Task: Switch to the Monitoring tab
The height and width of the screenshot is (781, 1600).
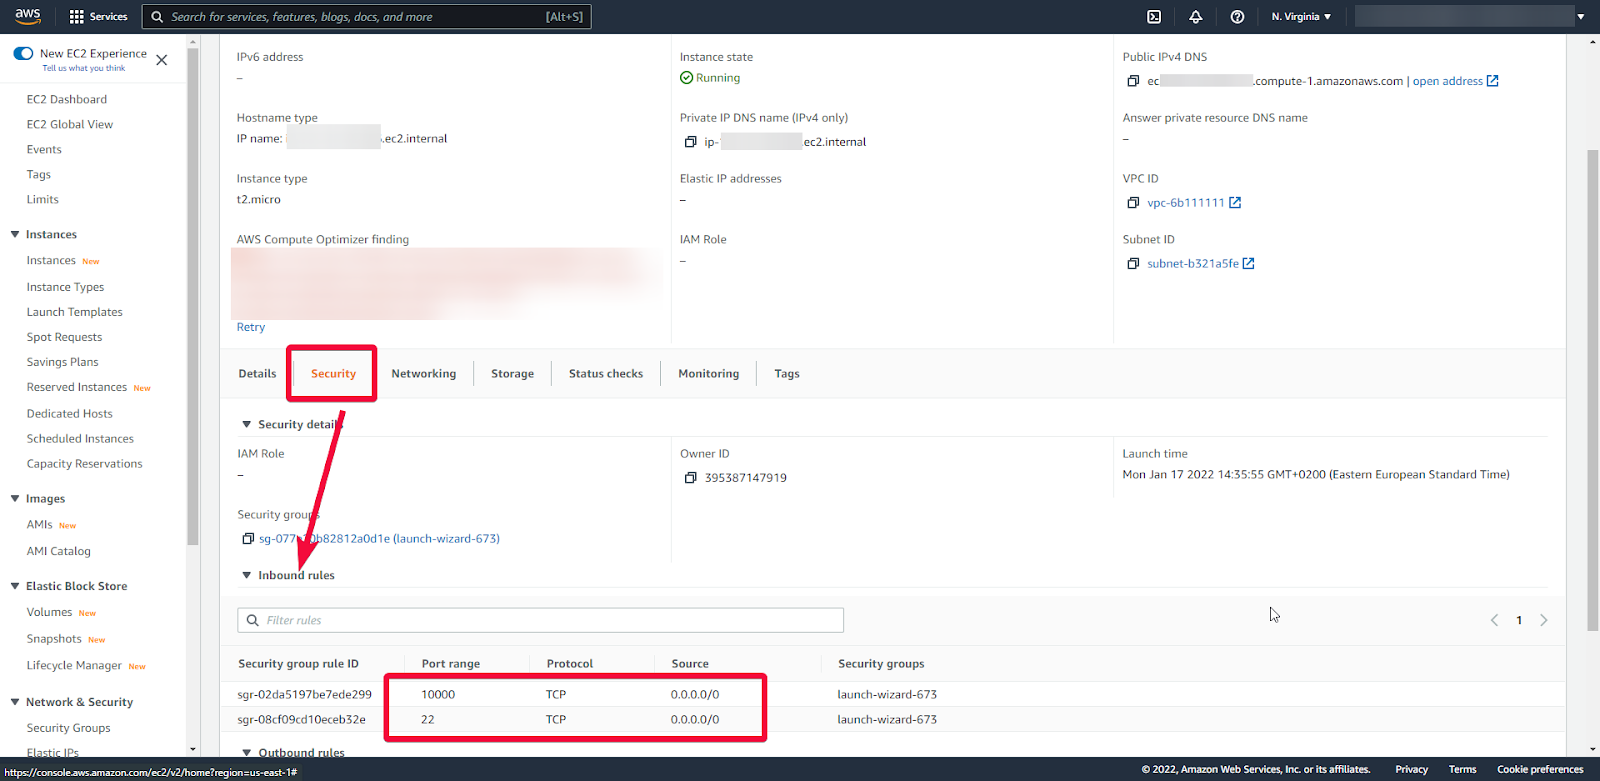Action: 709,374
